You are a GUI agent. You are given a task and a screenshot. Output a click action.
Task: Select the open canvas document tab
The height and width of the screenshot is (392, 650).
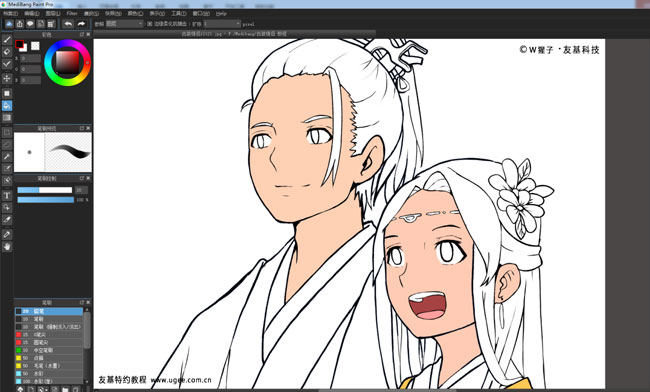234,34
